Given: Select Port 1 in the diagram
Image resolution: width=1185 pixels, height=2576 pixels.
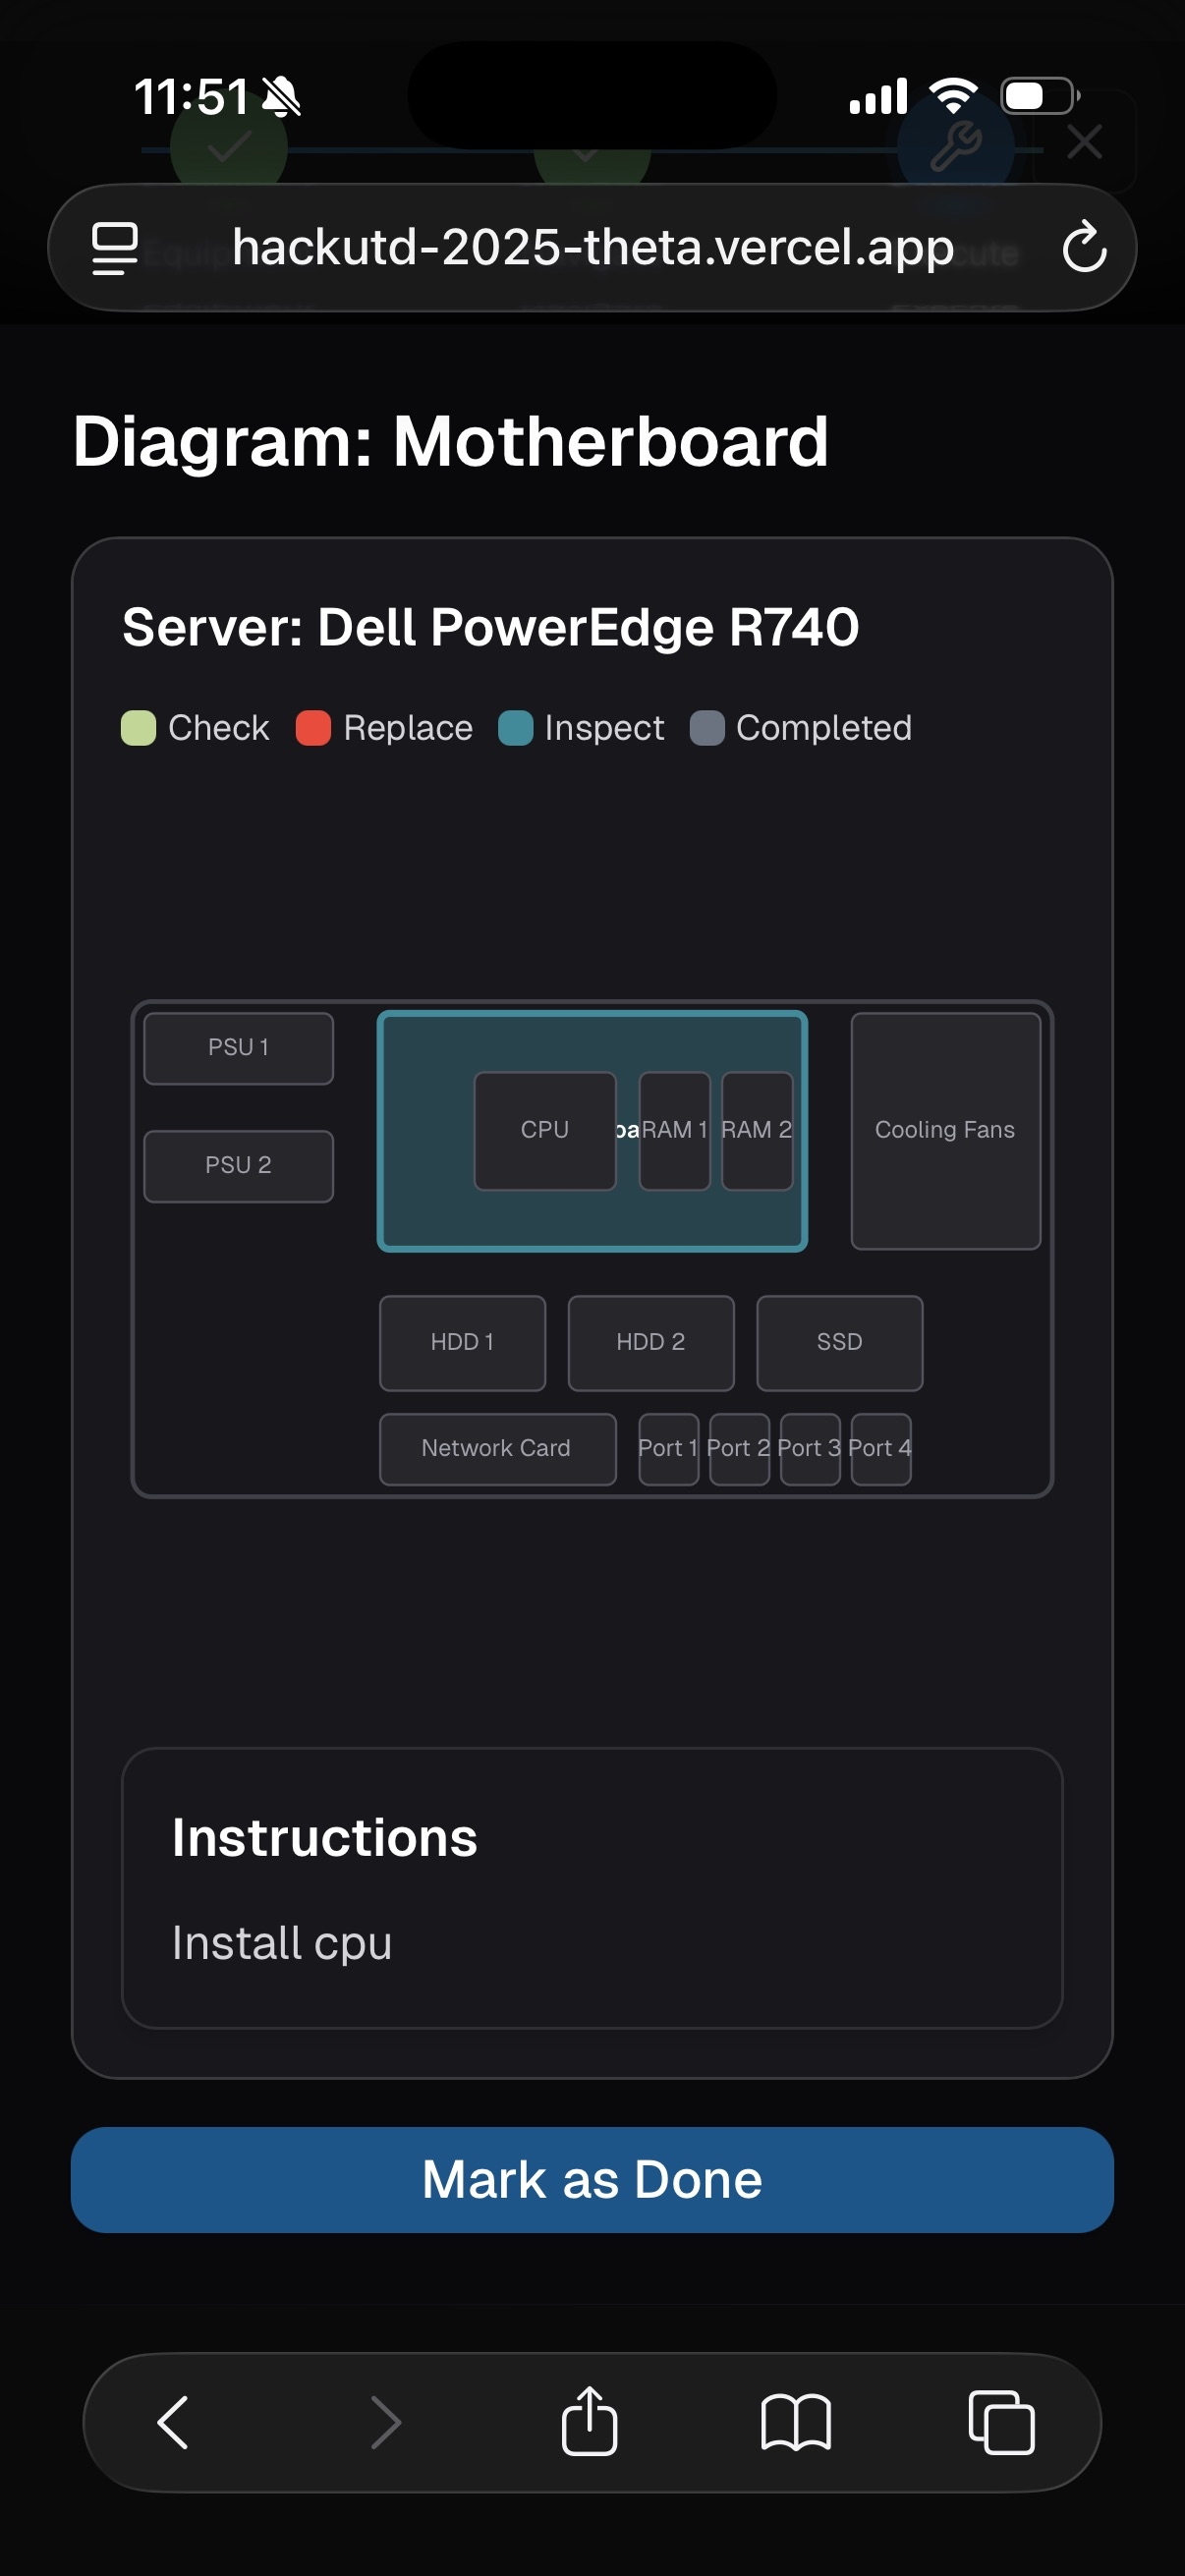Looking at the screenshot, I should coord(669,1449).
